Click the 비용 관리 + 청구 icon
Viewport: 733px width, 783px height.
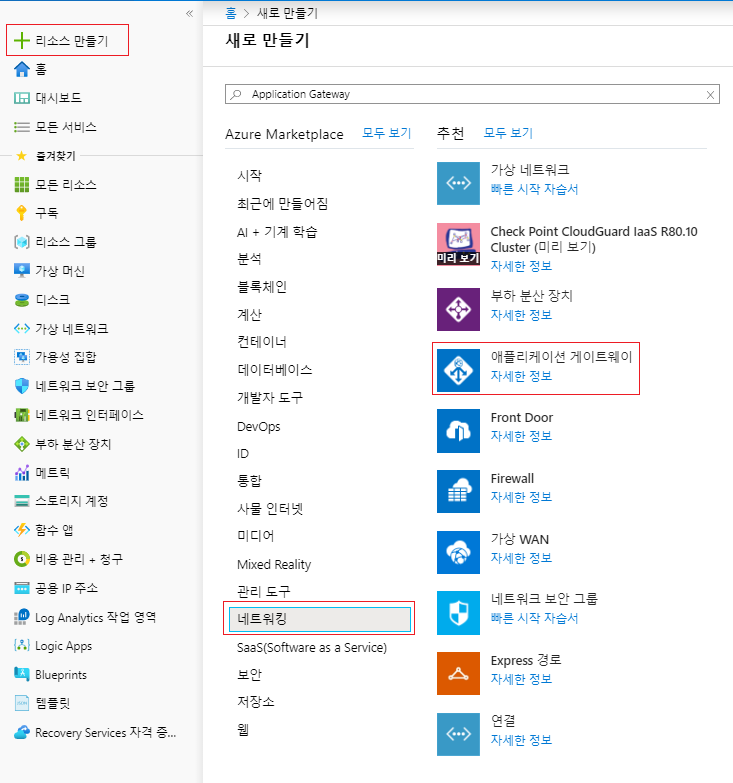pyautogui.click(x=21, y=559)
